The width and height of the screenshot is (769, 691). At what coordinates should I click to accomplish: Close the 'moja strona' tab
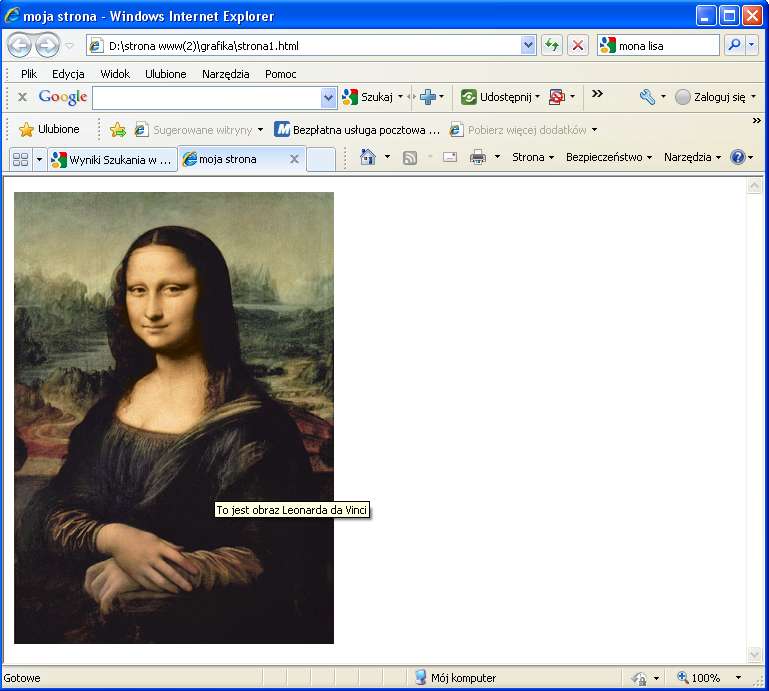294,159
